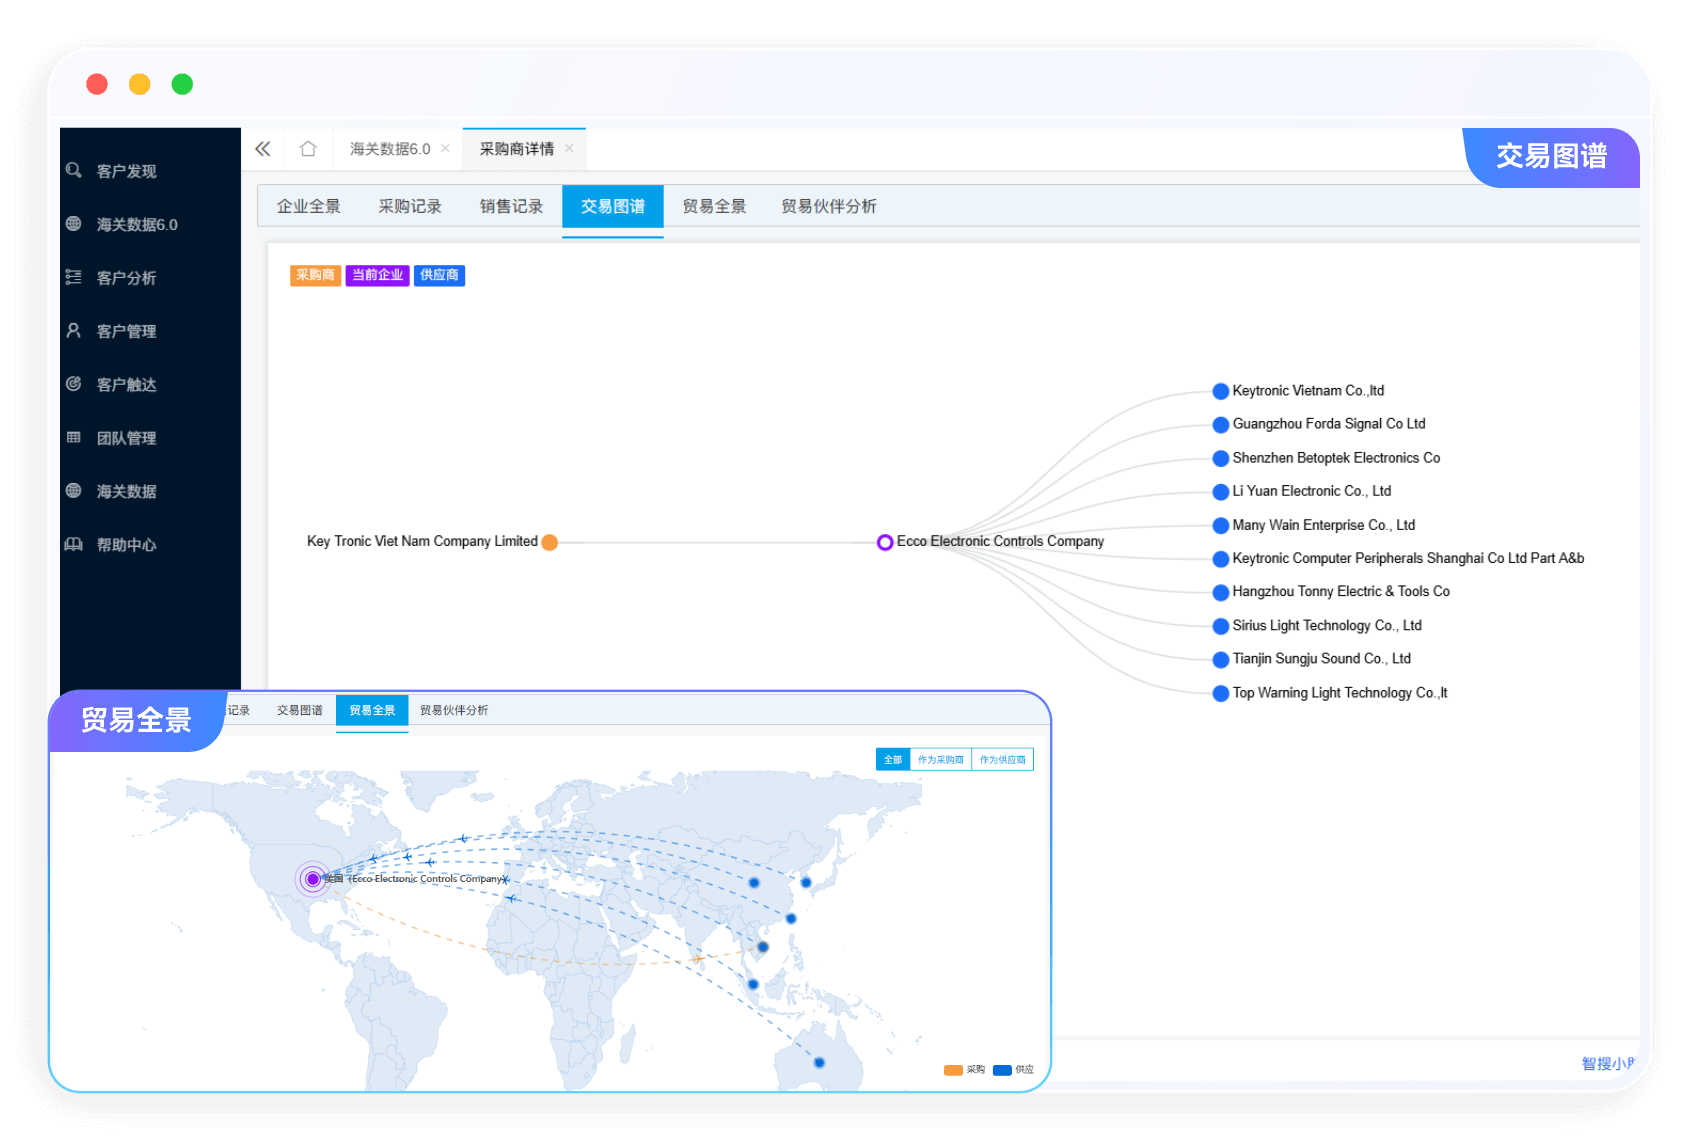
Task: Click the 客户分析 list icon
Action: click(x=74, y=277)
